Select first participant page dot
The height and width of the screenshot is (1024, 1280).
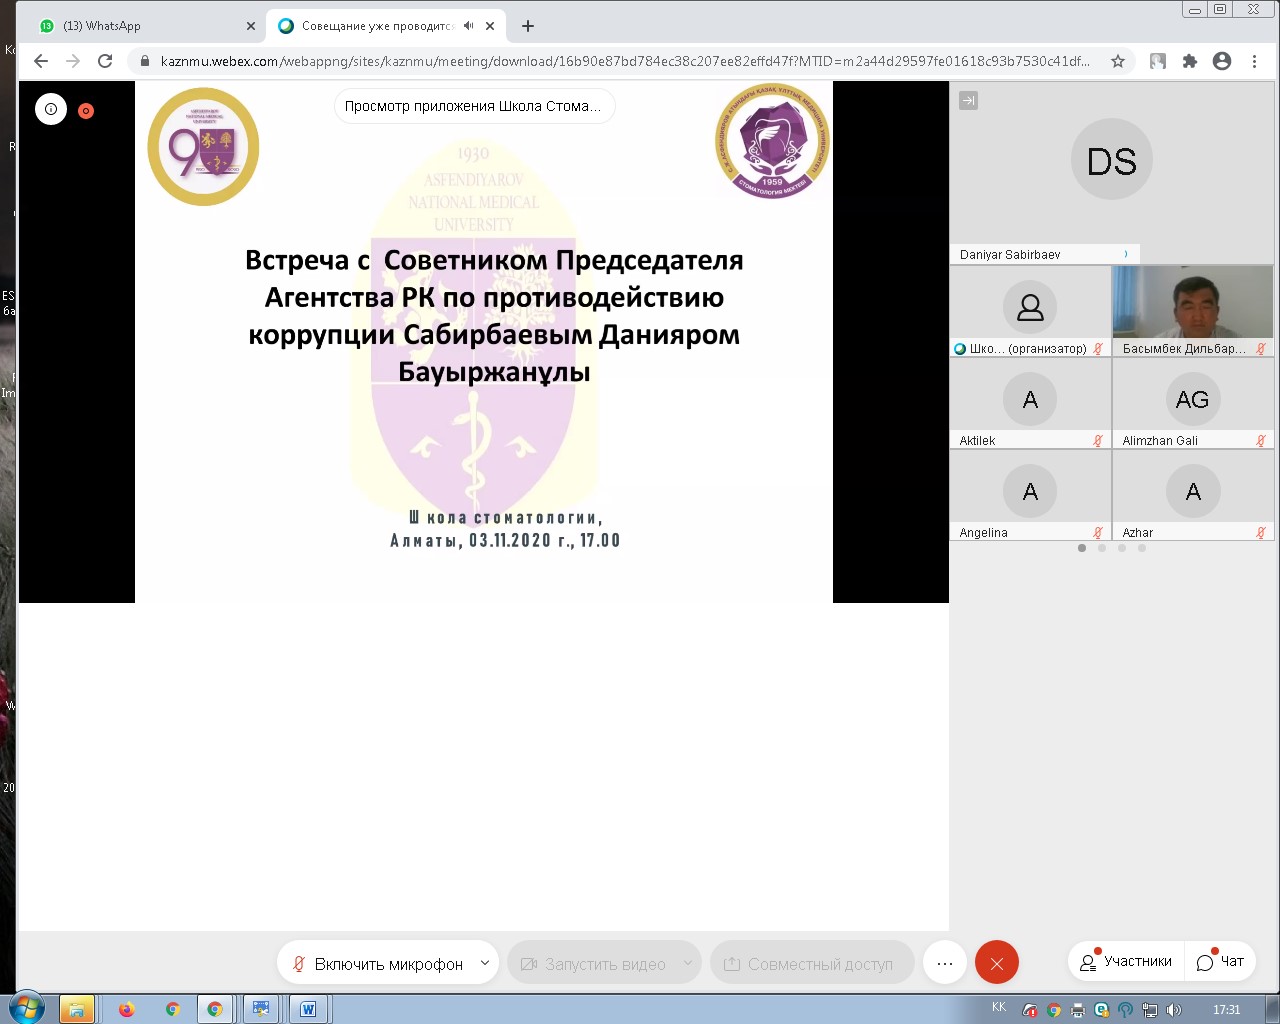(1081, 548)
